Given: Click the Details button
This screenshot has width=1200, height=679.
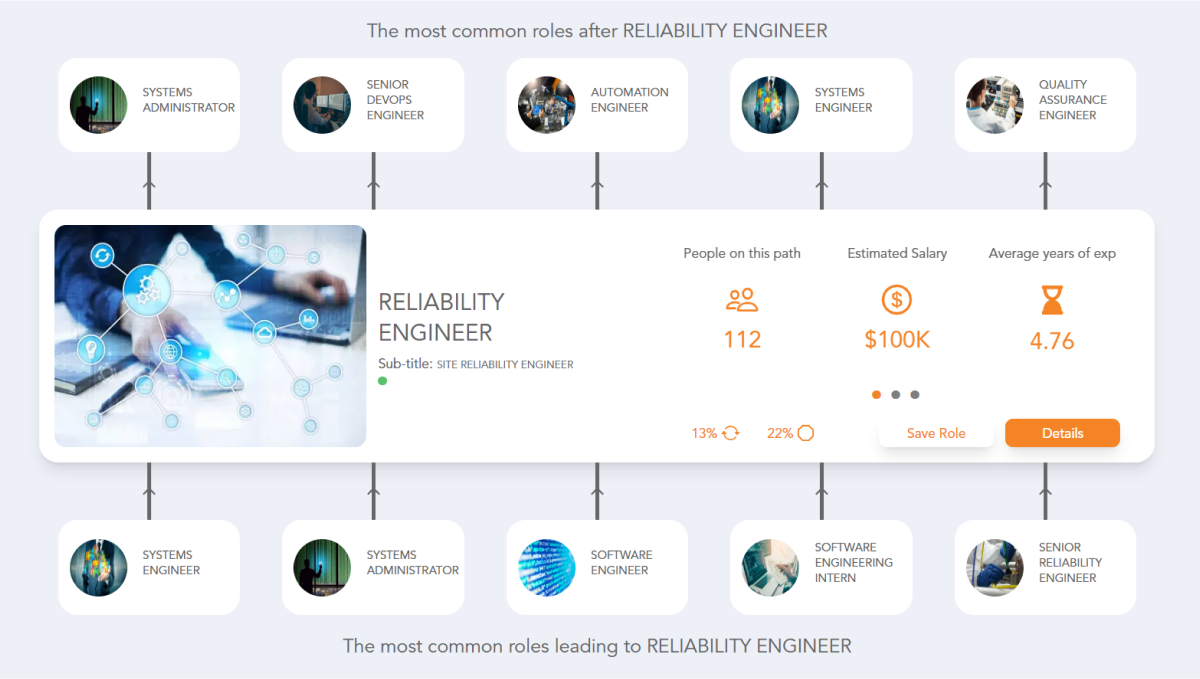Looking at the screenshot, I should click(x=1062, y=433).
